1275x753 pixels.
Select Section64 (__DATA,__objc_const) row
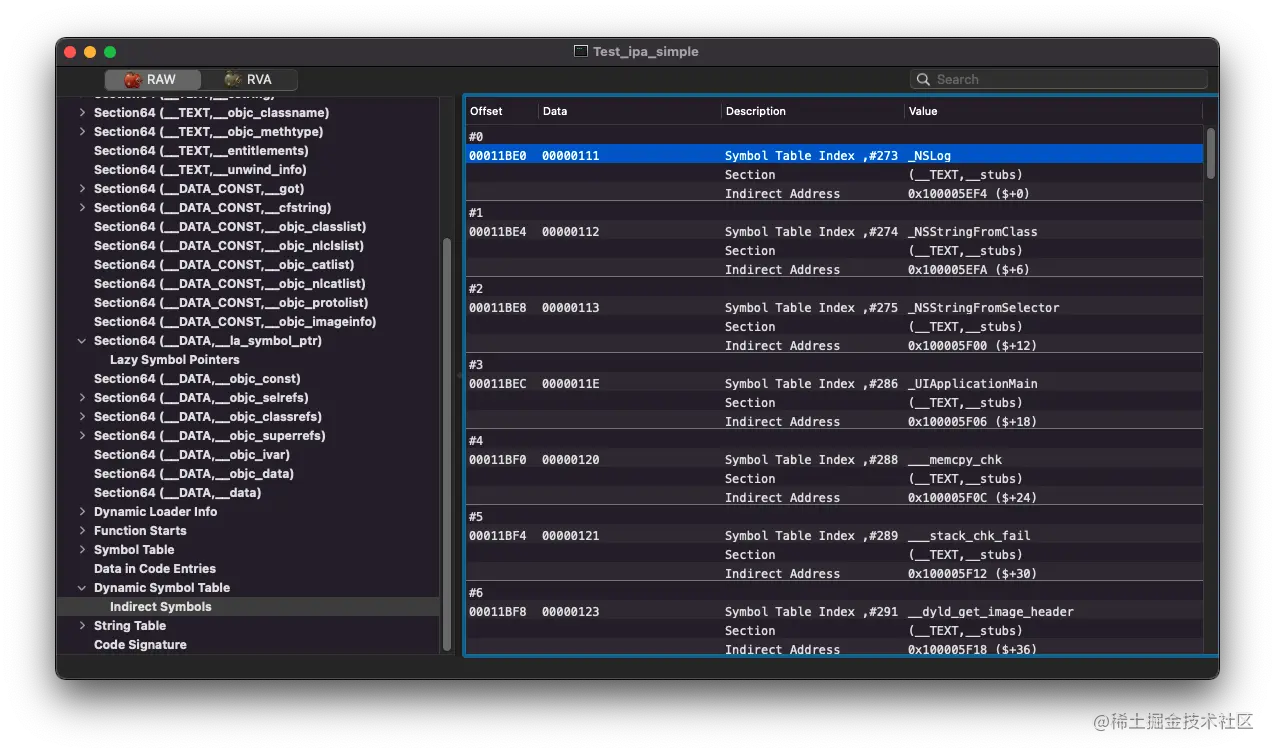248,379
